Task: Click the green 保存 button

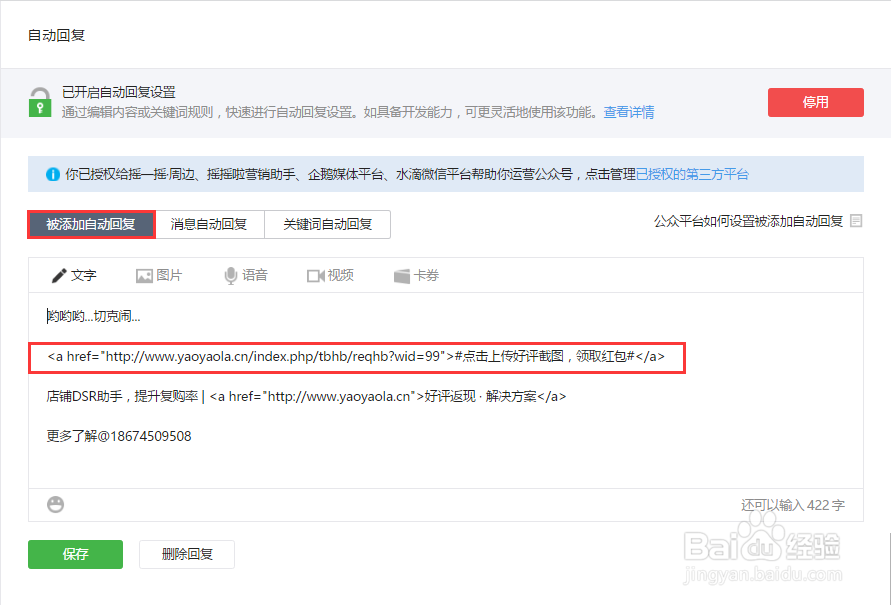Action: [x=76, y=554]
